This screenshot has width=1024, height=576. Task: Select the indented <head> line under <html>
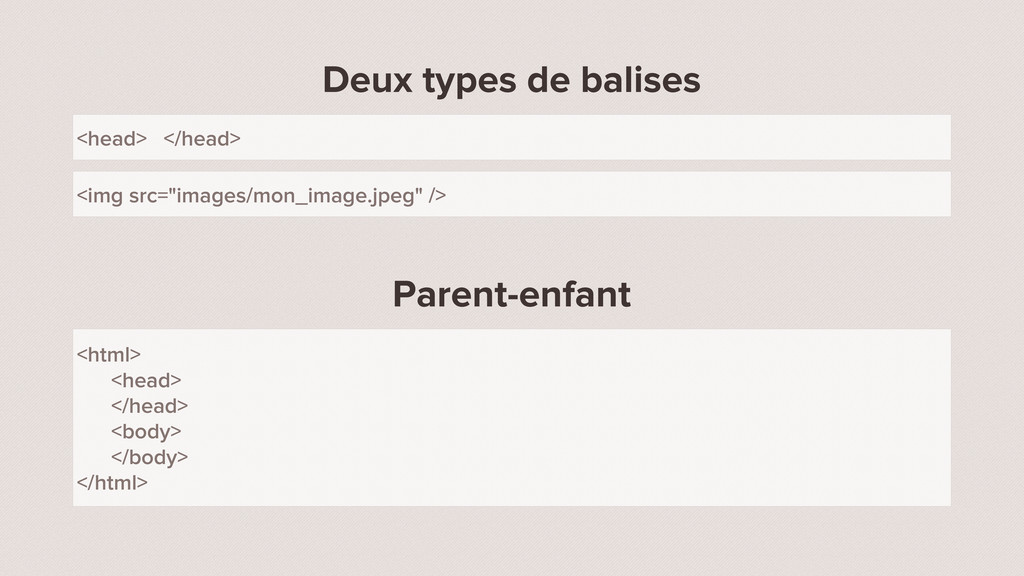146,380
